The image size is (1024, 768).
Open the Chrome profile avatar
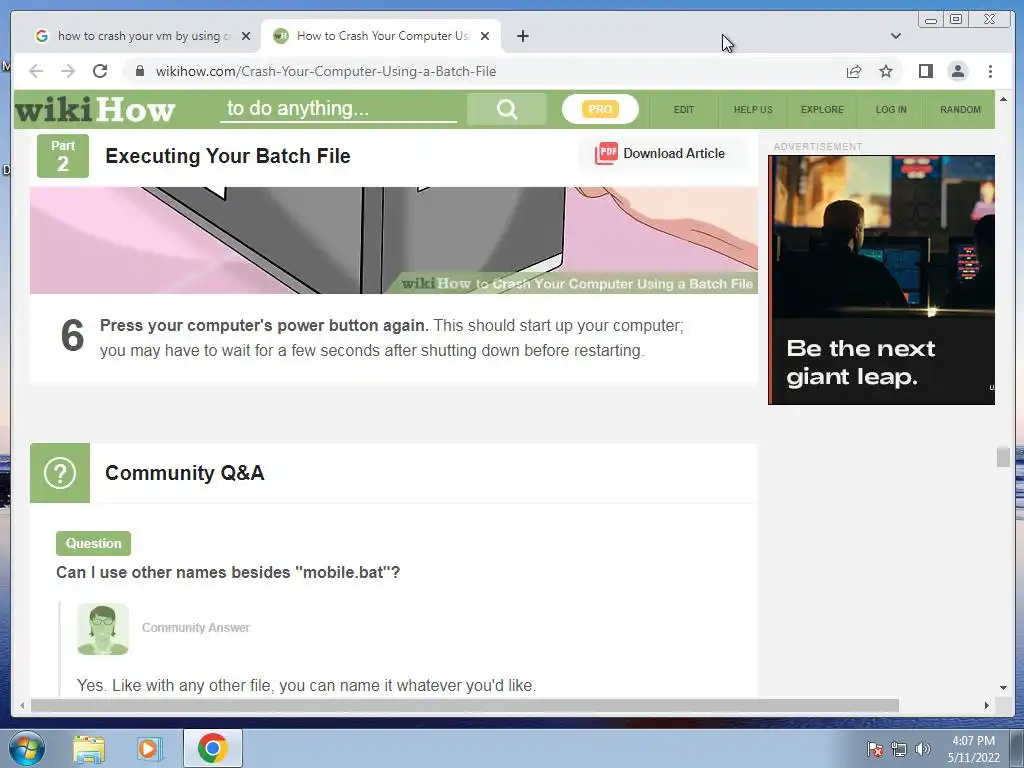click(x=957, y=71)
